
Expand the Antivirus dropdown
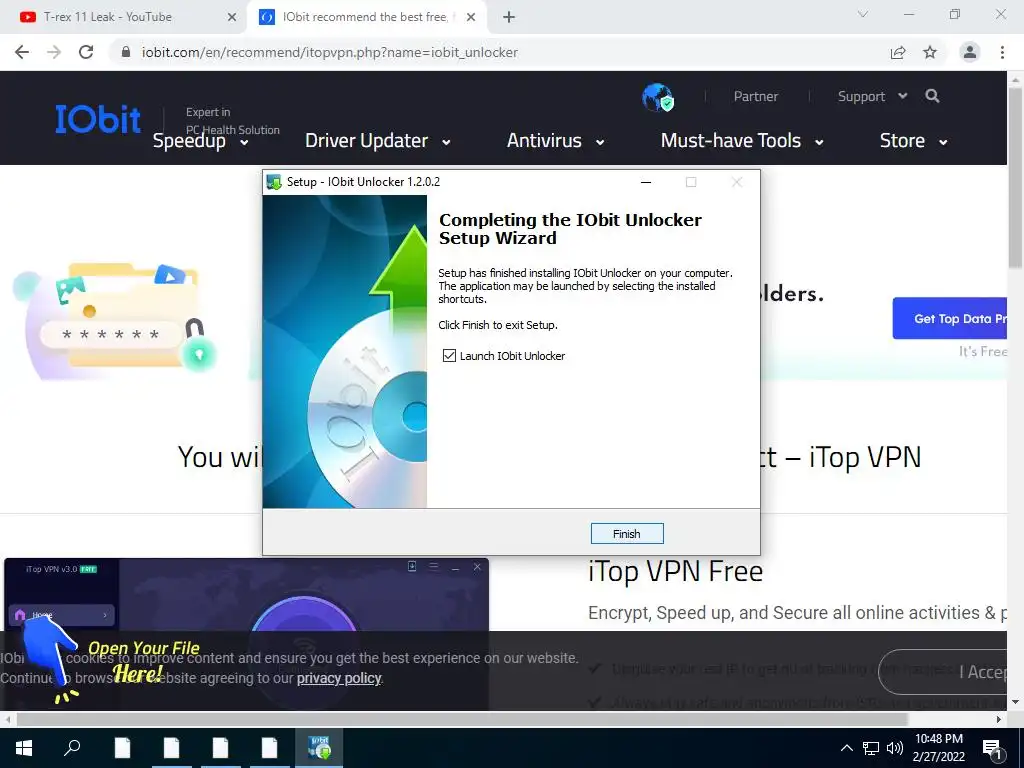coord(556,141)
